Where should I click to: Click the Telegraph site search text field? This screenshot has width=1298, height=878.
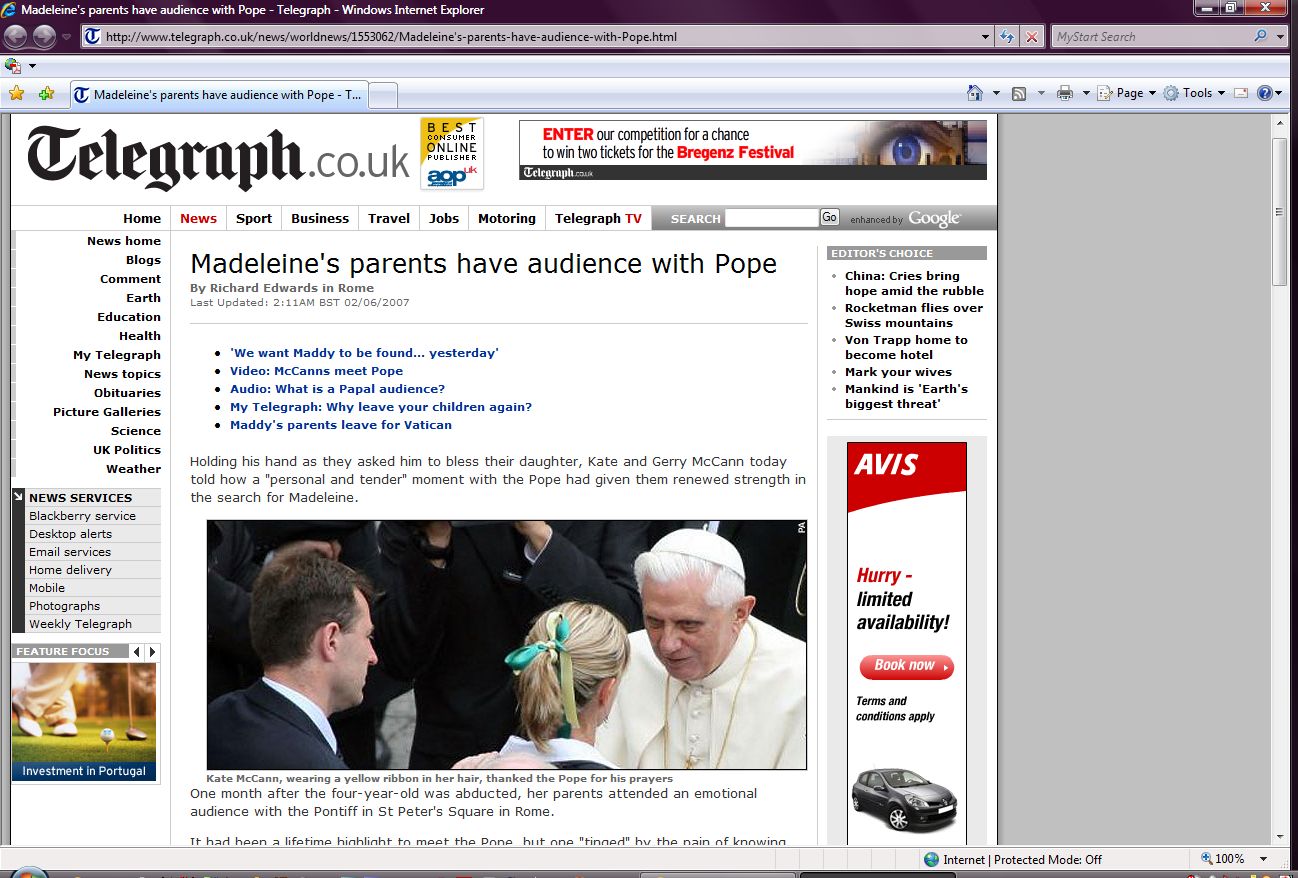[x=771, y=218]
